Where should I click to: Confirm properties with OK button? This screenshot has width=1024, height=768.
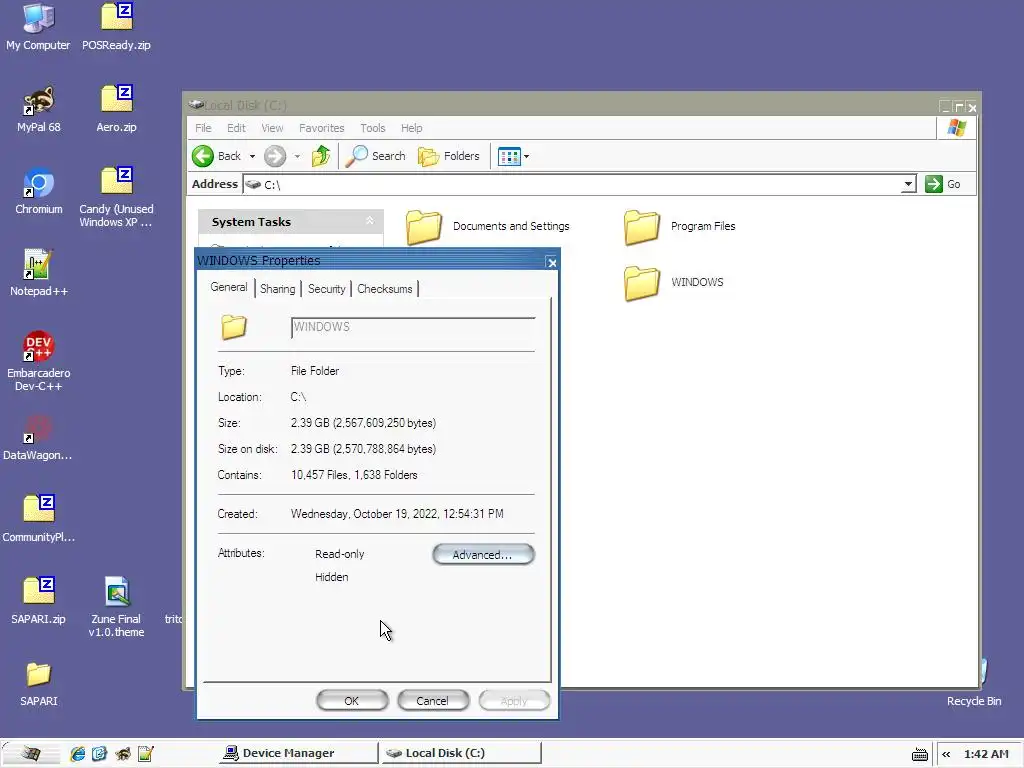tap(352, 701)
